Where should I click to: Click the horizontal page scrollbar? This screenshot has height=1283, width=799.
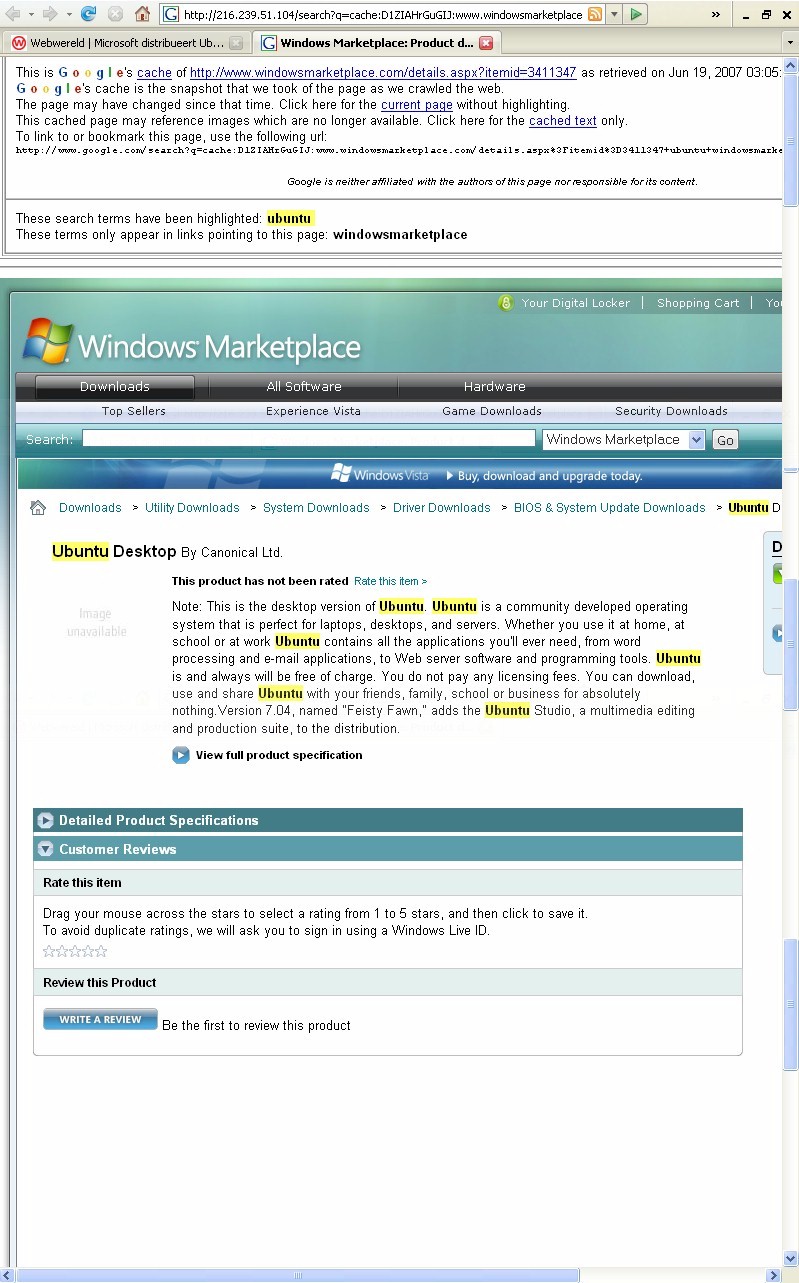299,1275
